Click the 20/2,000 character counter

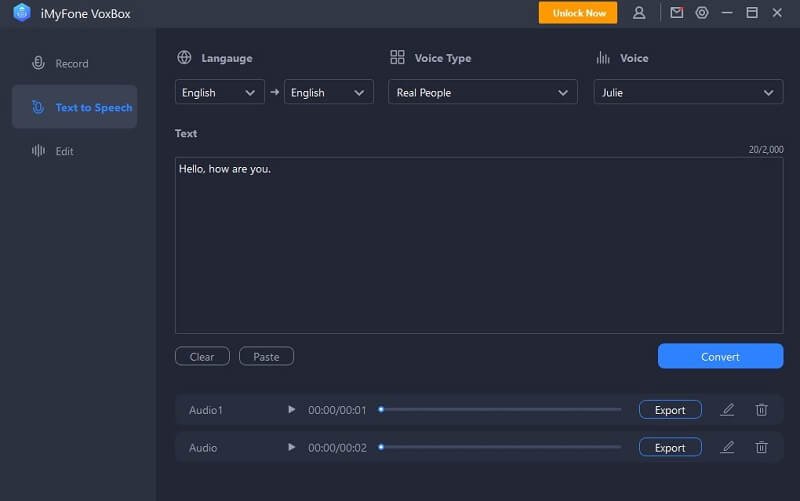[x=766, y=149]
